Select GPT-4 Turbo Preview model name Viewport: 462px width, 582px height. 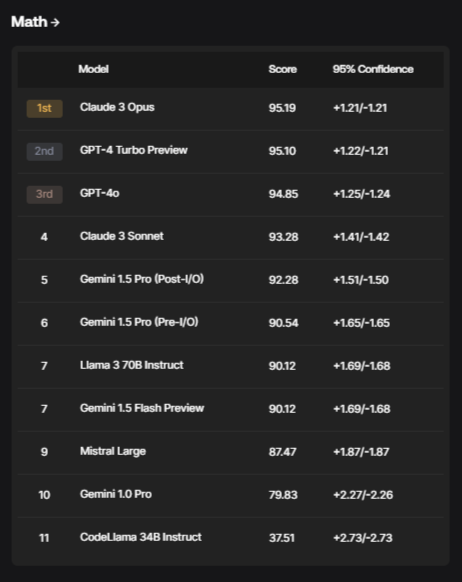134,150
